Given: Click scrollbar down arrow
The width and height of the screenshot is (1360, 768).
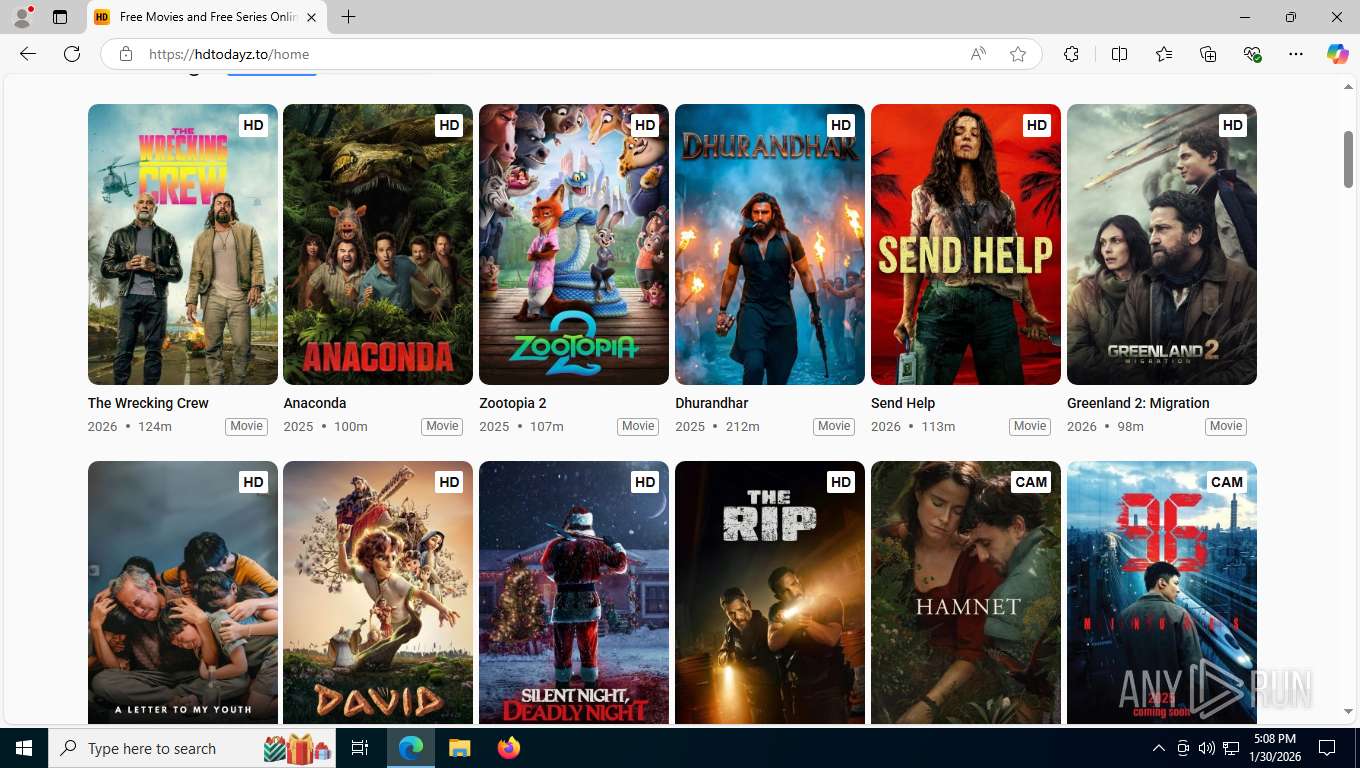Looking at the screenshot, I should click(x=1348, y=712).
